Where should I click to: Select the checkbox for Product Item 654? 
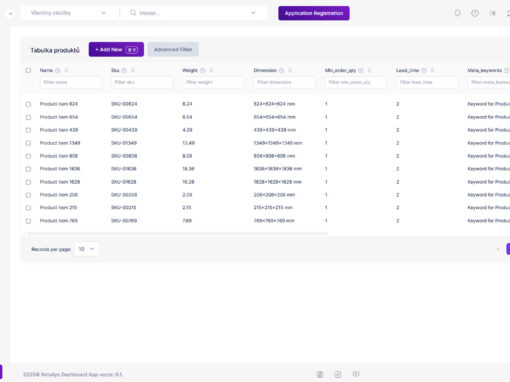pos(28,117)
